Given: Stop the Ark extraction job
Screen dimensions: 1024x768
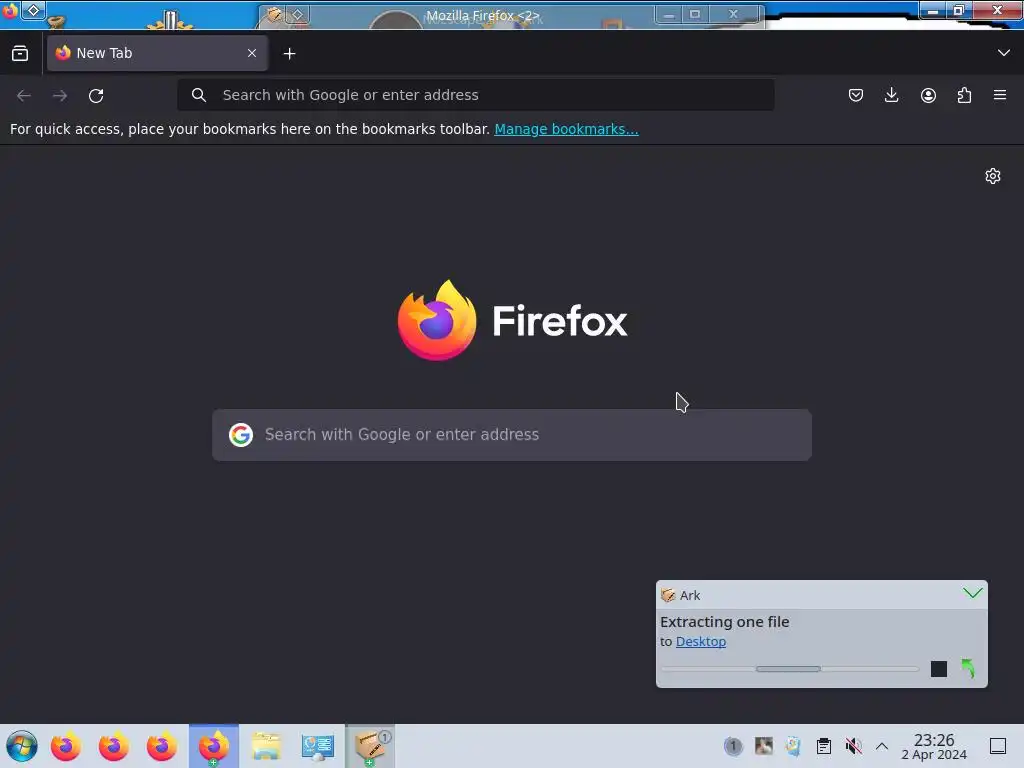Looking at the screenshot, I should click(938, 669).
